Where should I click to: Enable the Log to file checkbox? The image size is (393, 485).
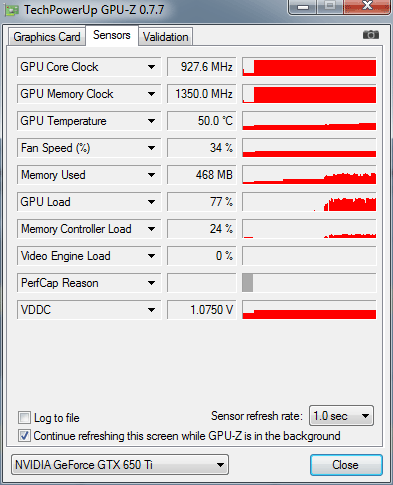(24, 417)
